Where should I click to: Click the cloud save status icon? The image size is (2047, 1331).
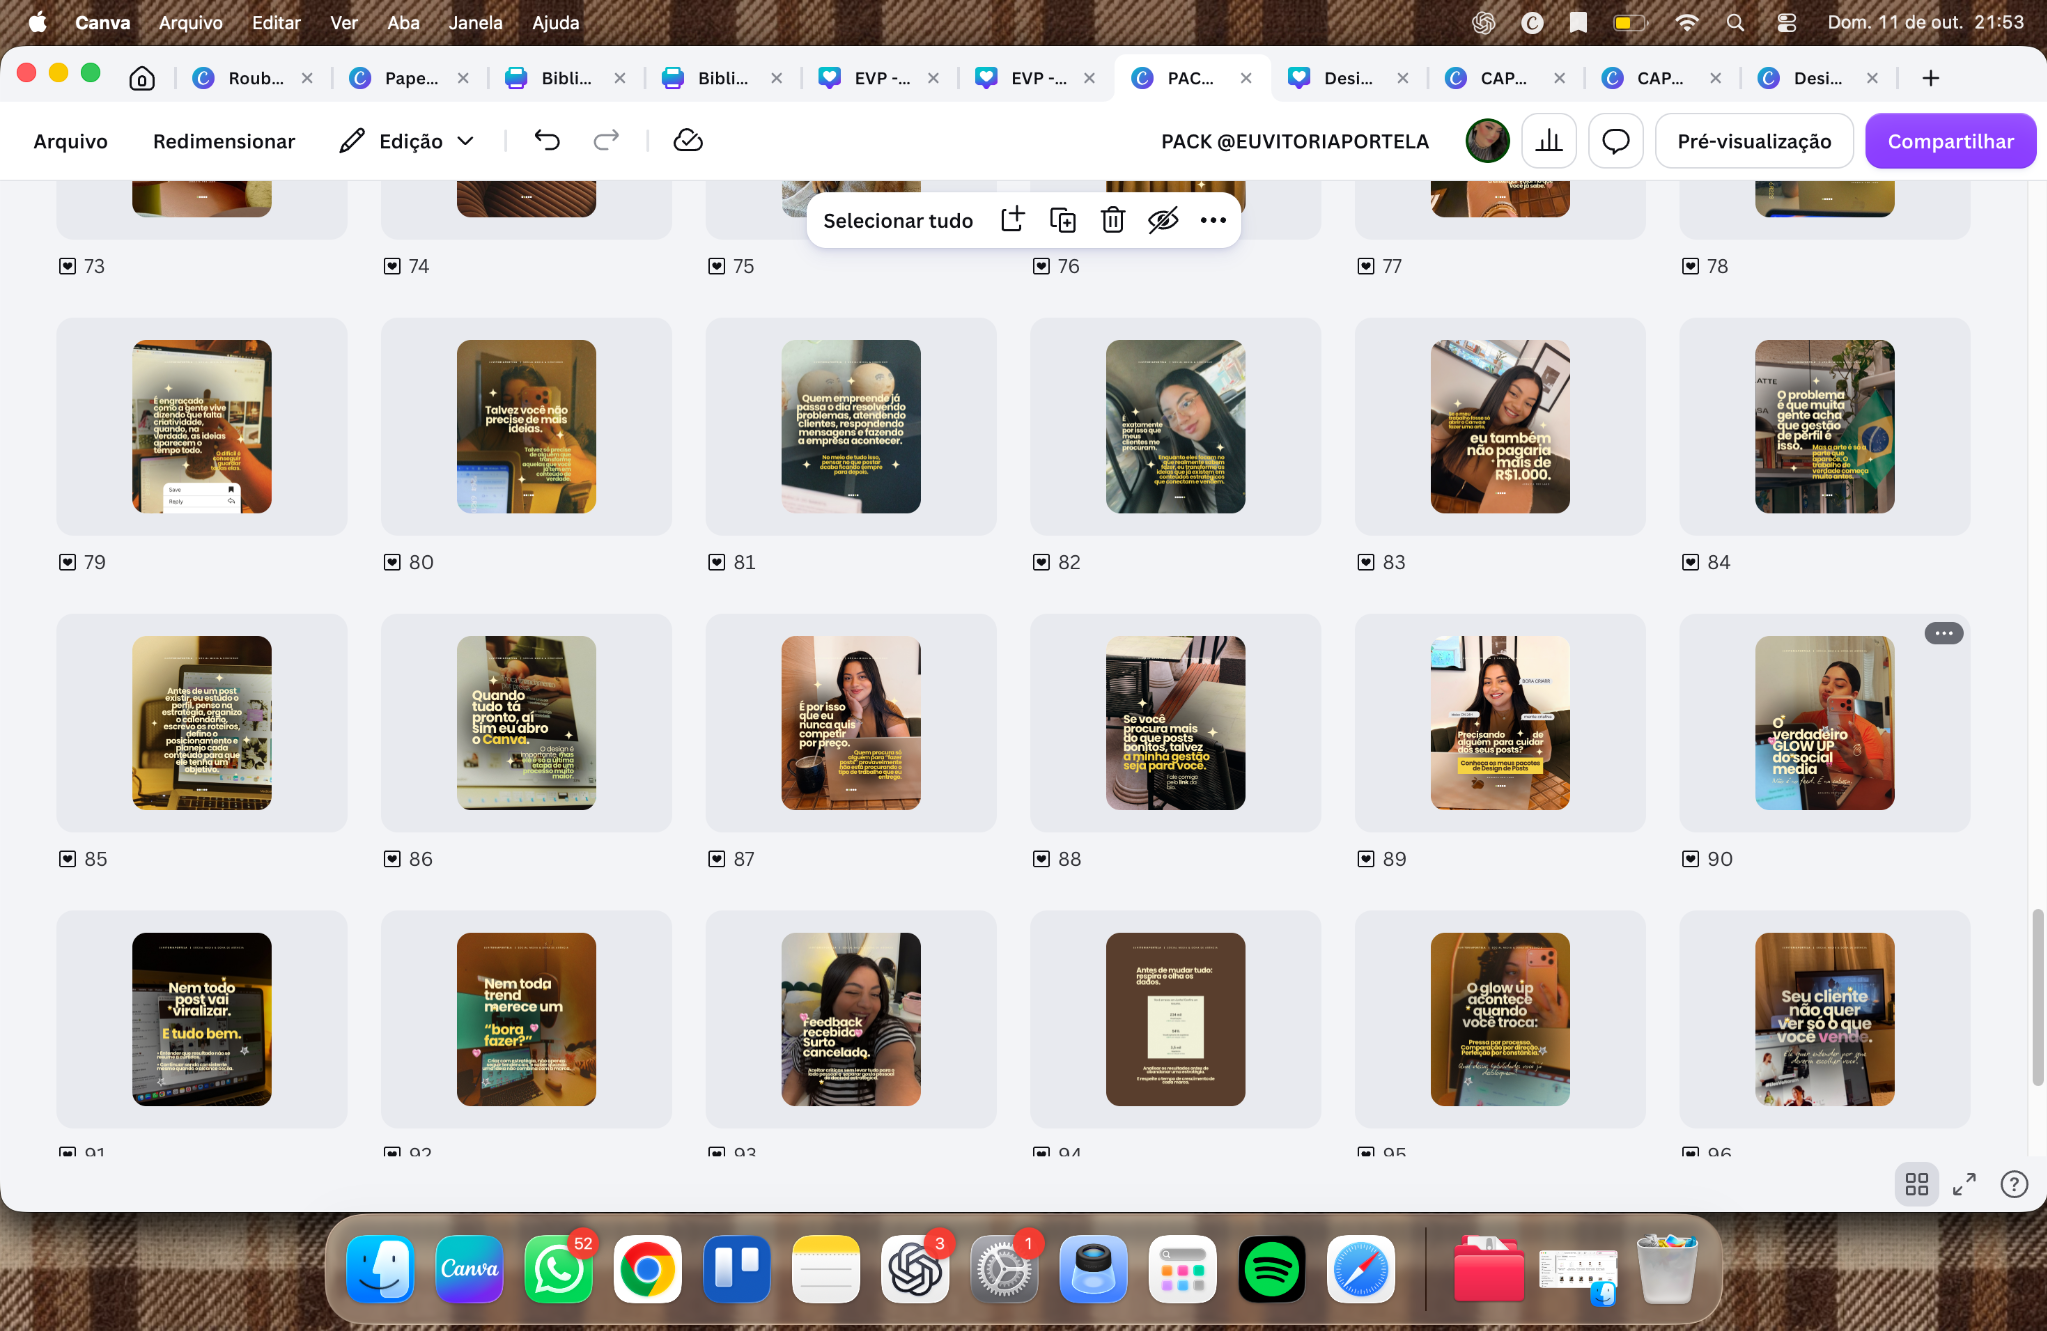pyautogui.click(x=688, y=140)
